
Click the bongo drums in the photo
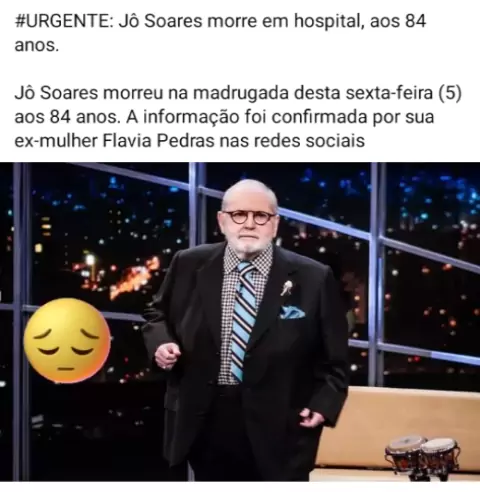point(423,456)
